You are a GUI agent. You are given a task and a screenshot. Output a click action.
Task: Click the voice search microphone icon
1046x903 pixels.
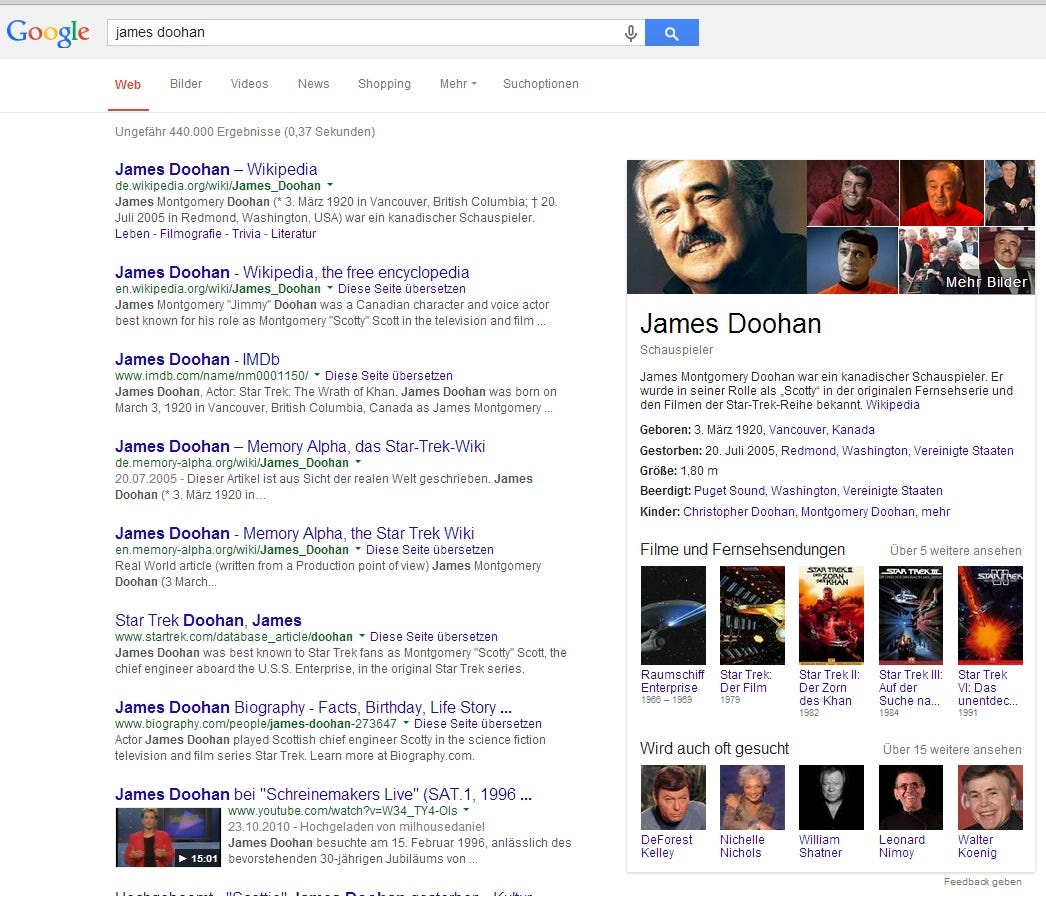(630, 33)
